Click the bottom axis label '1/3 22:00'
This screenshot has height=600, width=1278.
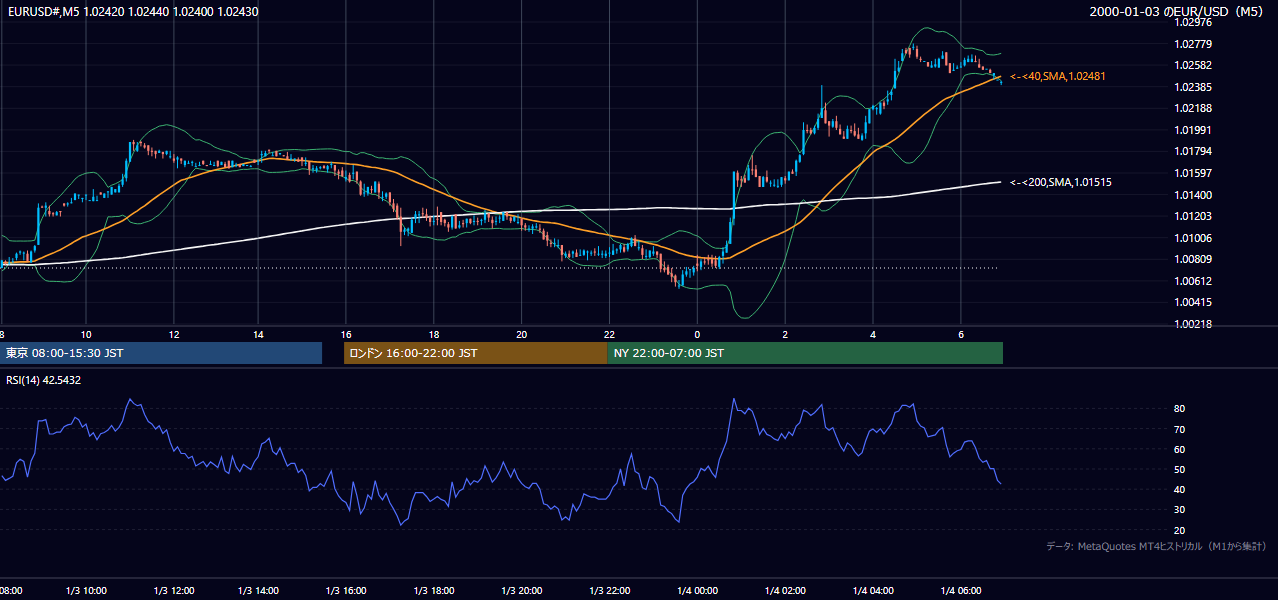tap(610, 591)
